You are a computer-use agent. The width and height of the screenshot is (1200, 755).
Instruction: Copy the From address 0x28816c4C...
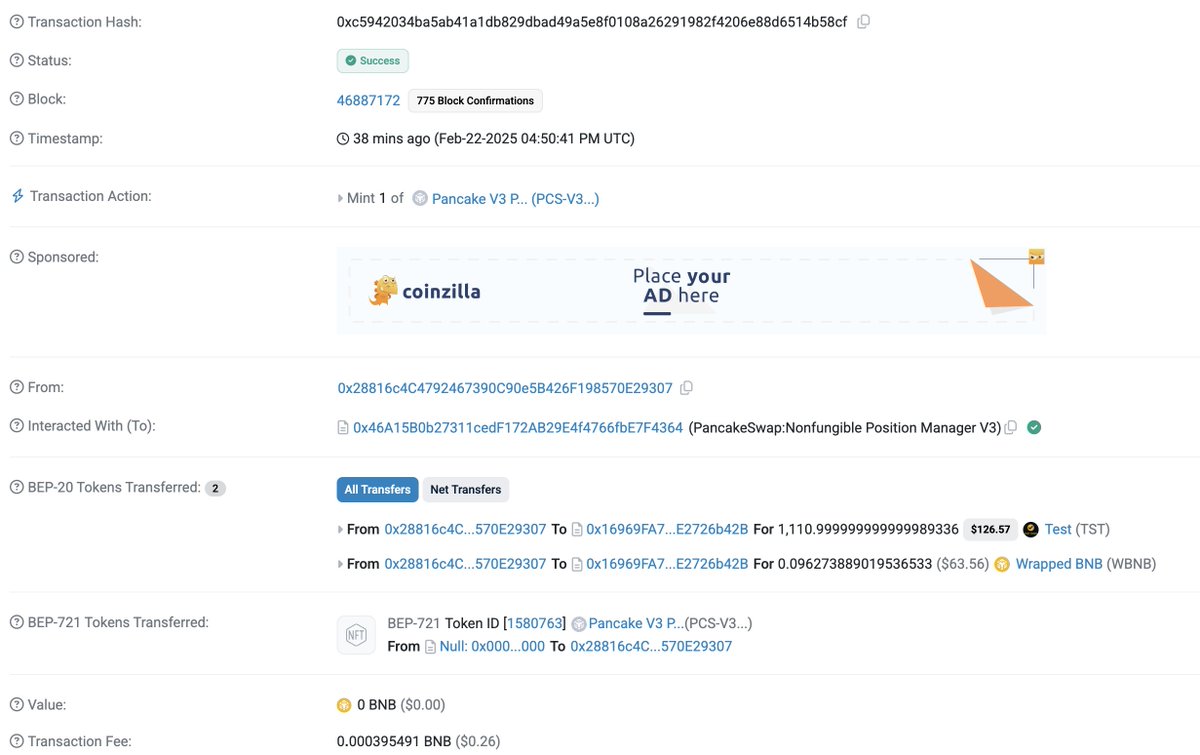[687, 388]
